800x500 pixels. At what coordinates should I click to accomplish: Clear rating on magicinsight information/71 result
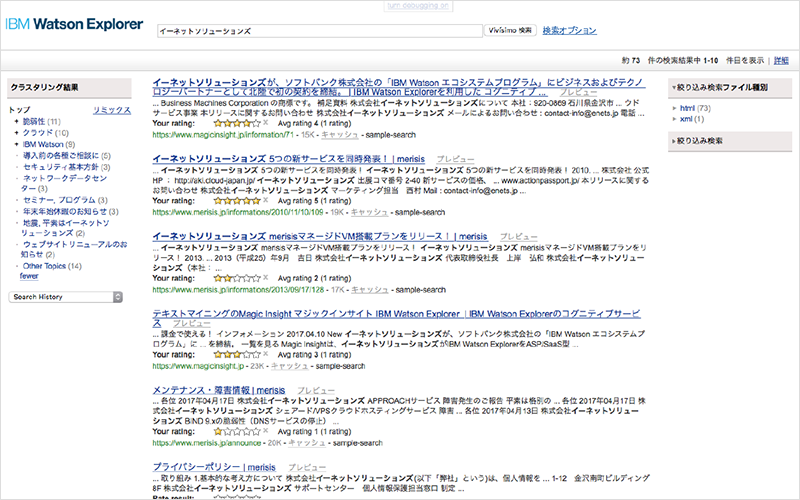coord(266,123)
